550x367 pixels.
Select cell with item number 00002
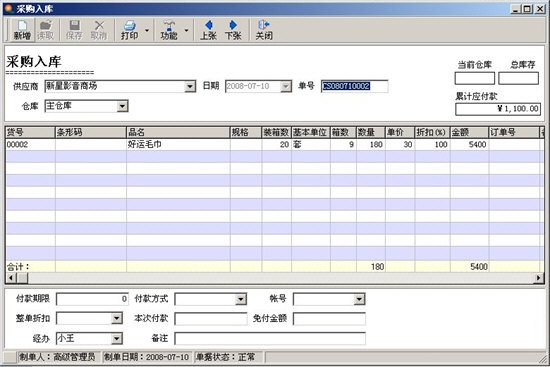point(30,145)
